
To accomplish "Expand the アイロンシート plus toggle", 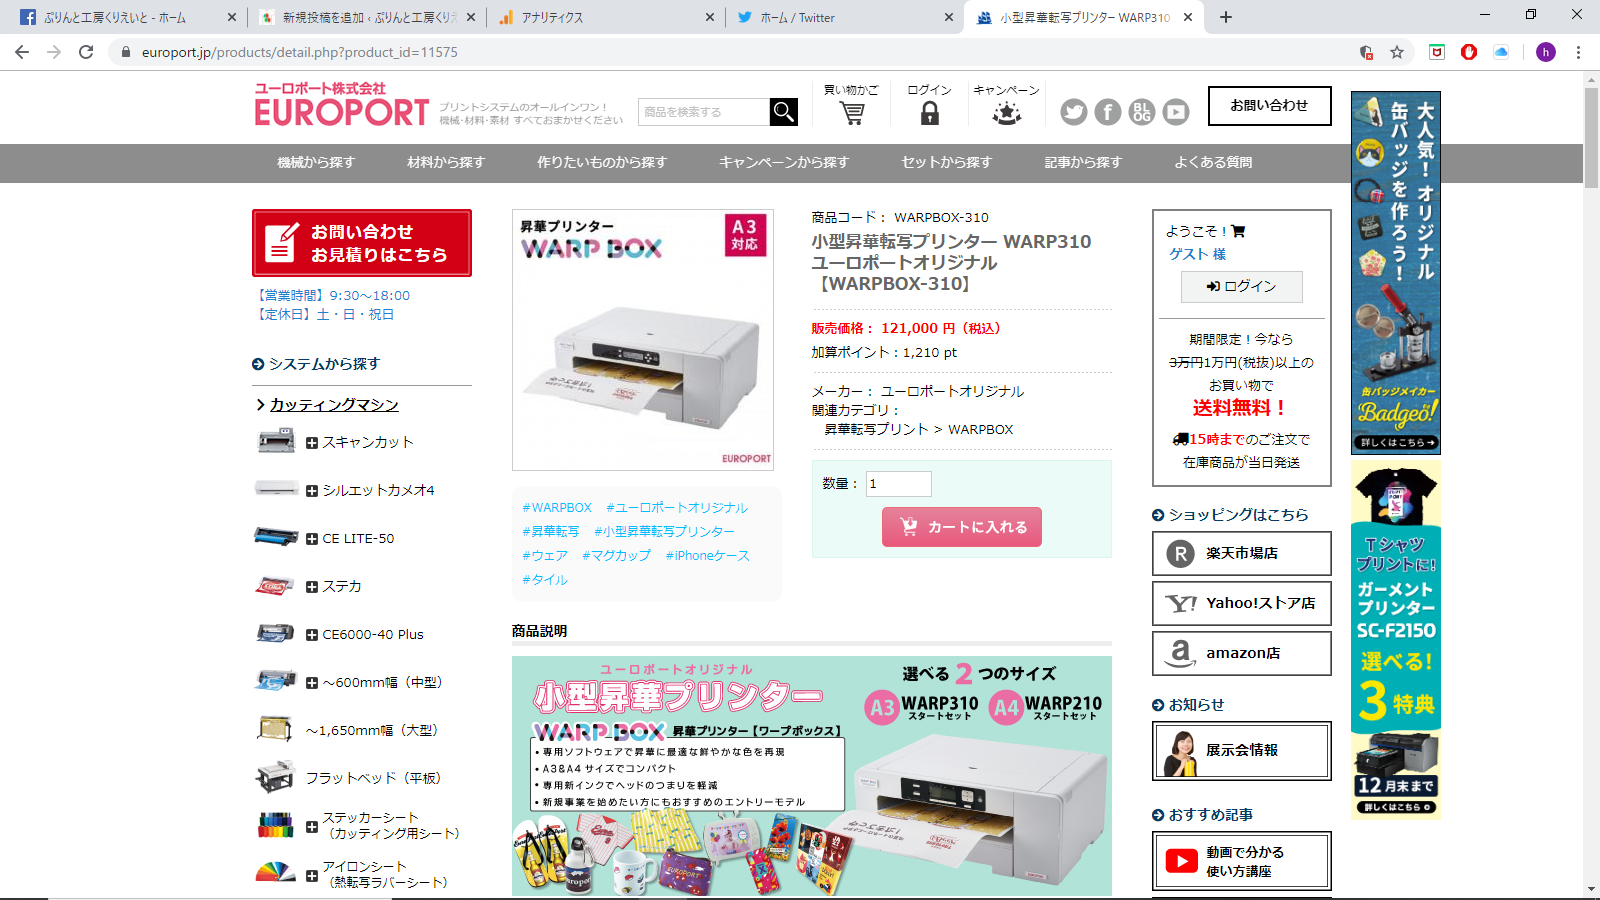I will [312, 876].
